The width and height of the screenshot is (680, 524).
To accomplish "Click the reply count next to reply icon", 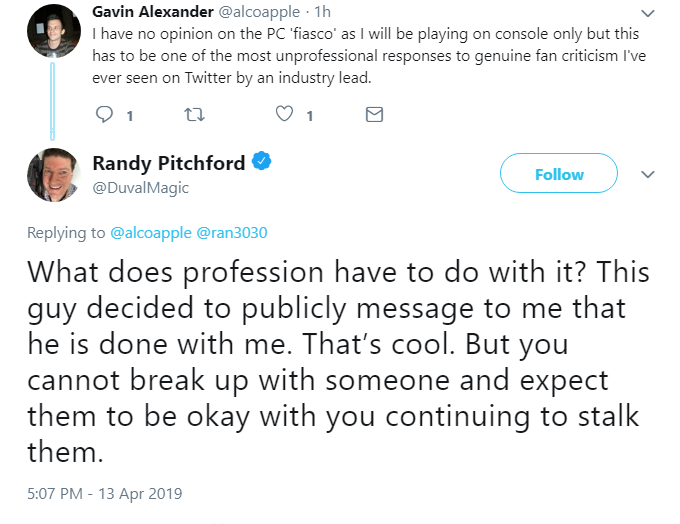I will [130, 116].
